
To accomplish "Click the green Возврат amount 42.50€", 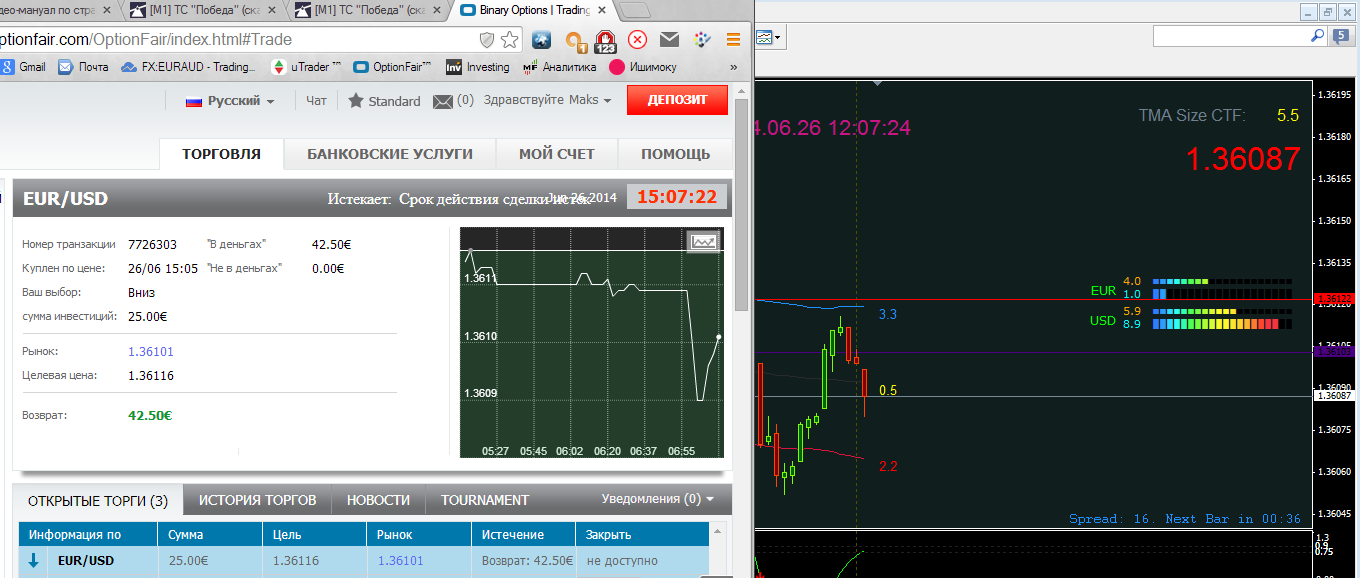I will click(x=150, y=414).
